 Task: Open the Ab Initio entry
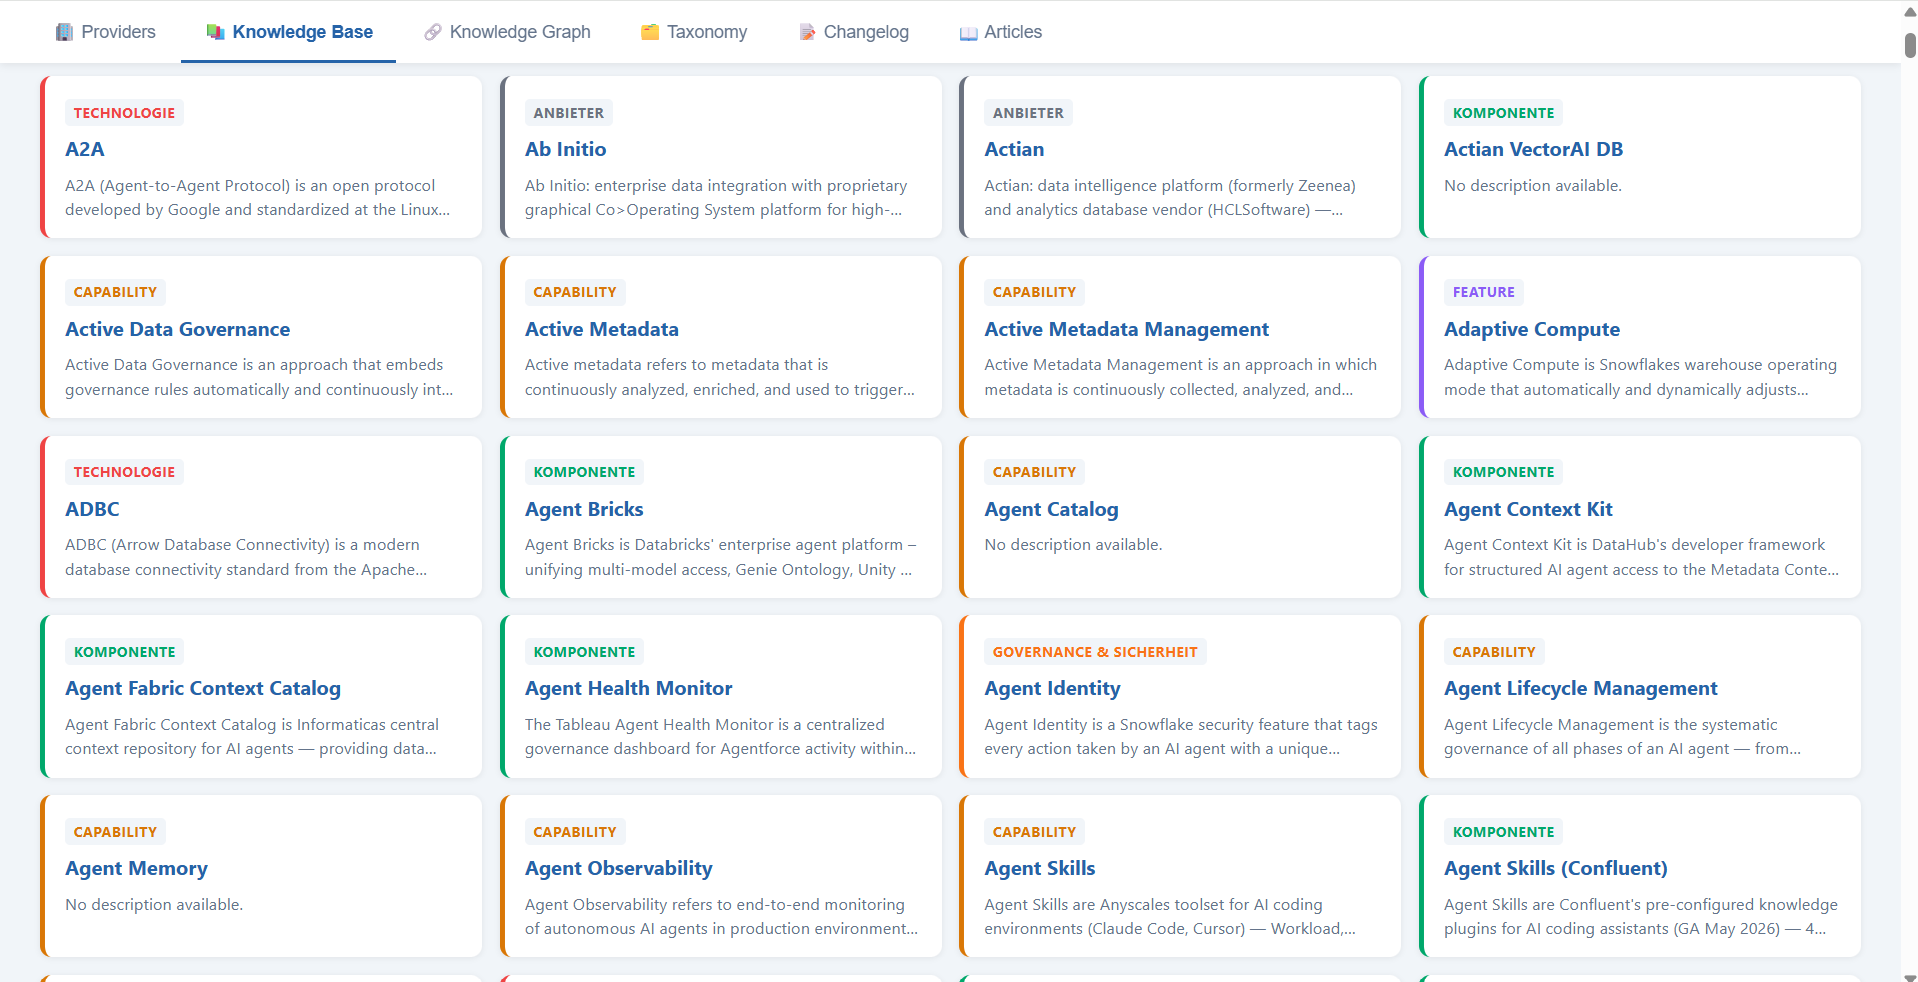click(566, 149)
